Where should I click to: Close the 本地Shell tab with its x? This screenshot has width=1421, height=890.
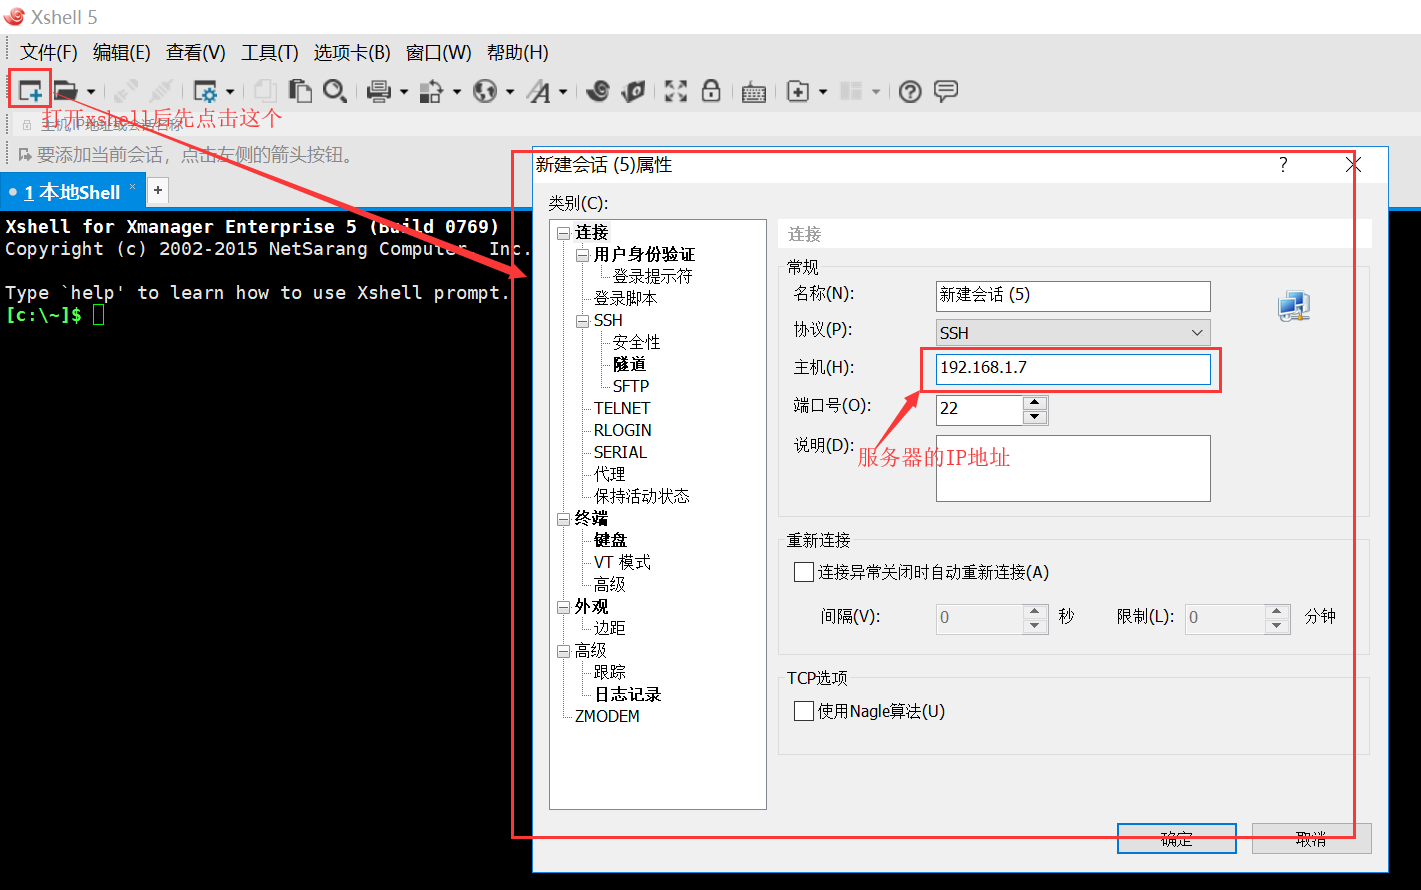coord(132,187)
